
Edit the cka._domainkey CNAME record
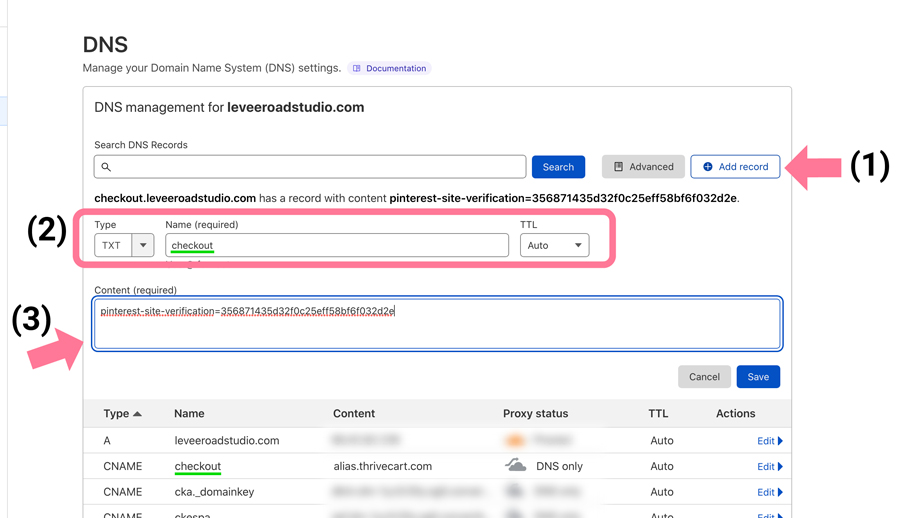[x=768, y=492]
